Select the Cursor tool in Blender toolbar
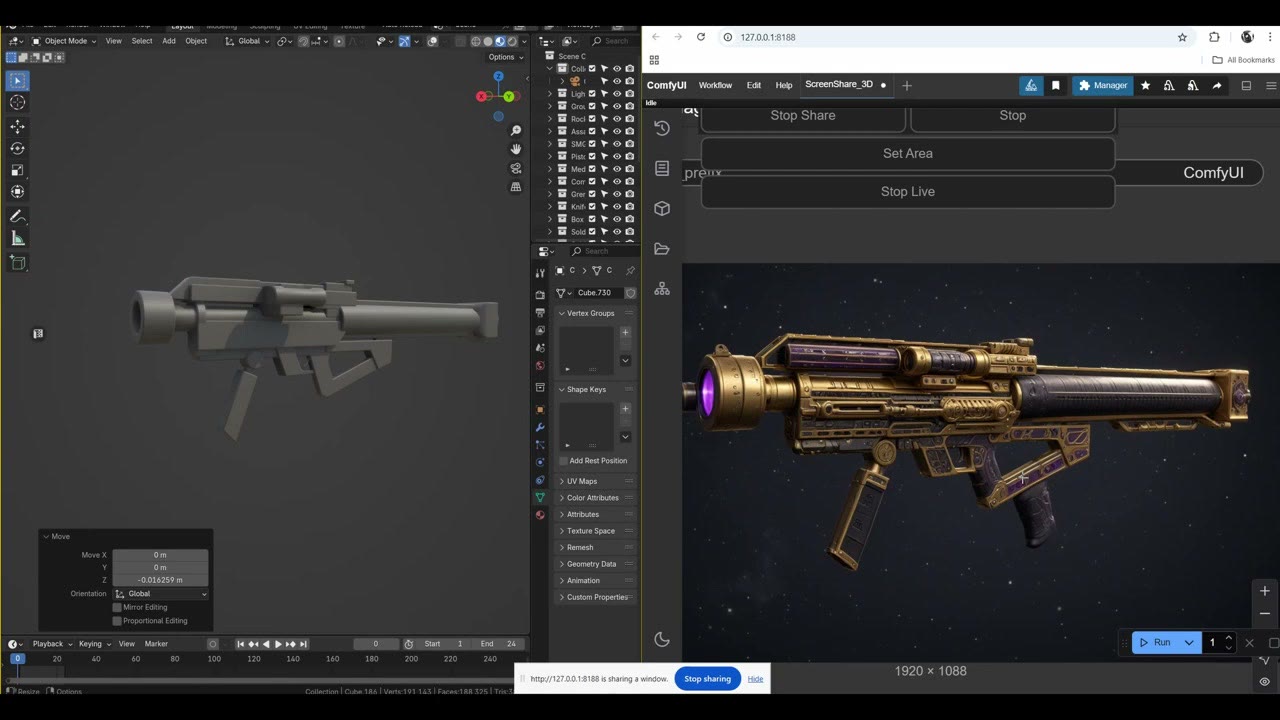The width and height of the screenshot is (1280, 720). 18,102
